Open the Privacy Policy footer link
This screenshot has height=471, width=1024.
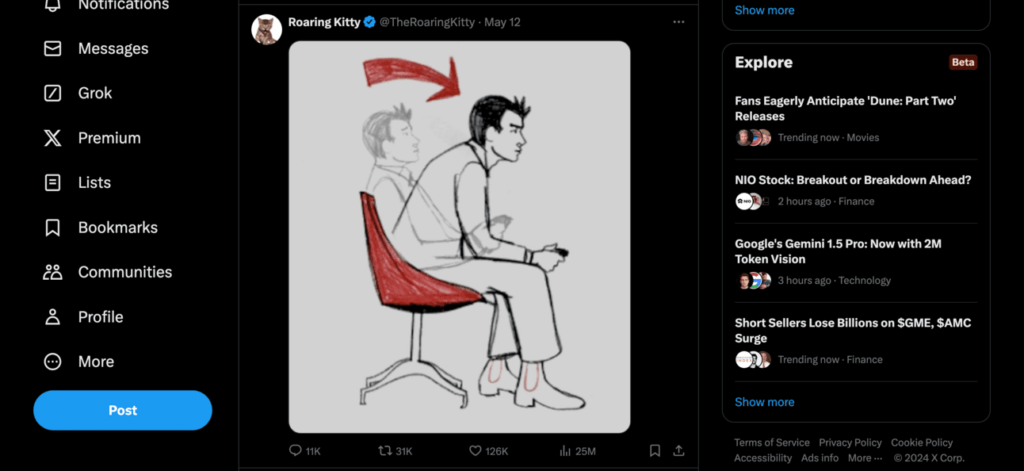point(850,443)
